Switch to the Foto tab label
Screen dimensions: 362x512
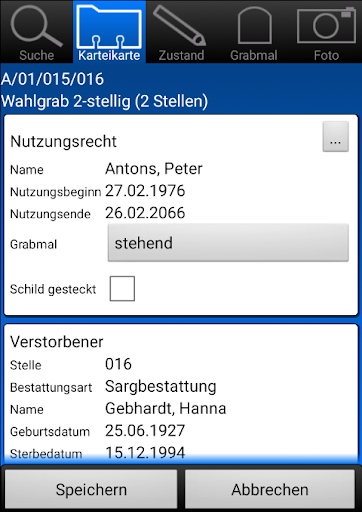(326, 55)
